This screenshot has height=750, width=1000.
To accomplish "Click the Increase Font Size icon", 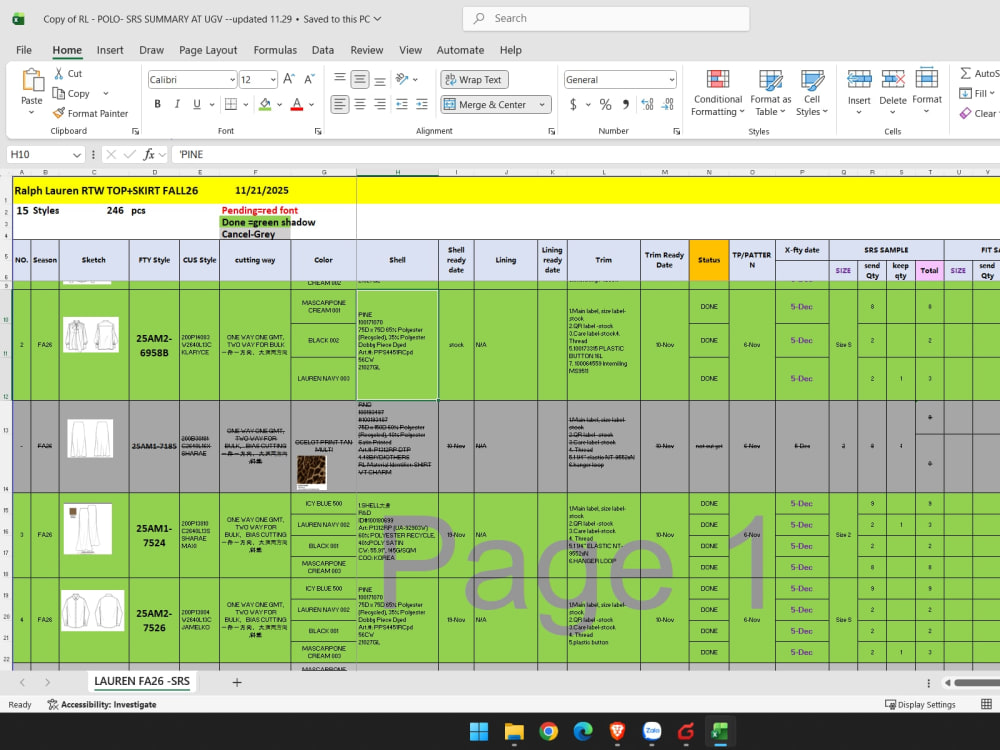I will (x=288, y=79).
